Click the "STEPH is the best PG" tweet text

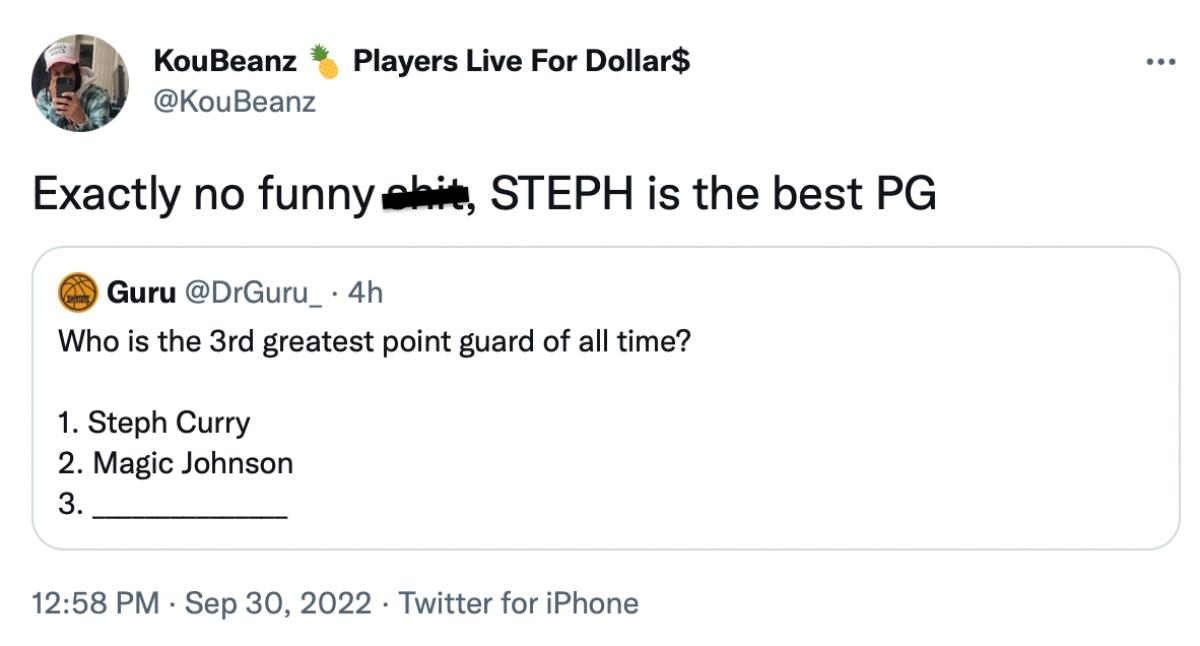(x=713, y=194)
